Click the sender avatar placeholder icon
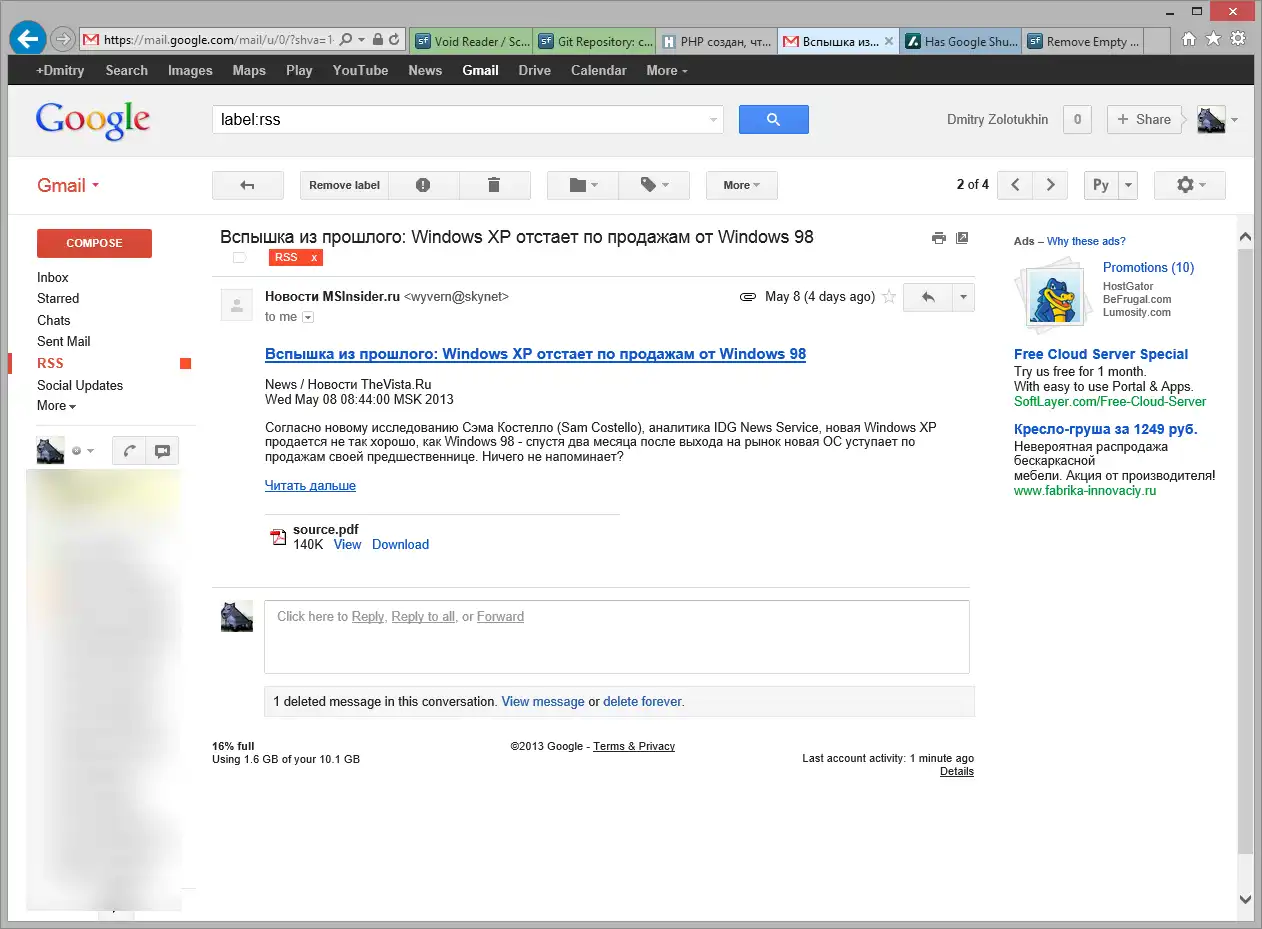Image resolution: width=1262 pixels, height=929 pixels. tap(236, 305)
